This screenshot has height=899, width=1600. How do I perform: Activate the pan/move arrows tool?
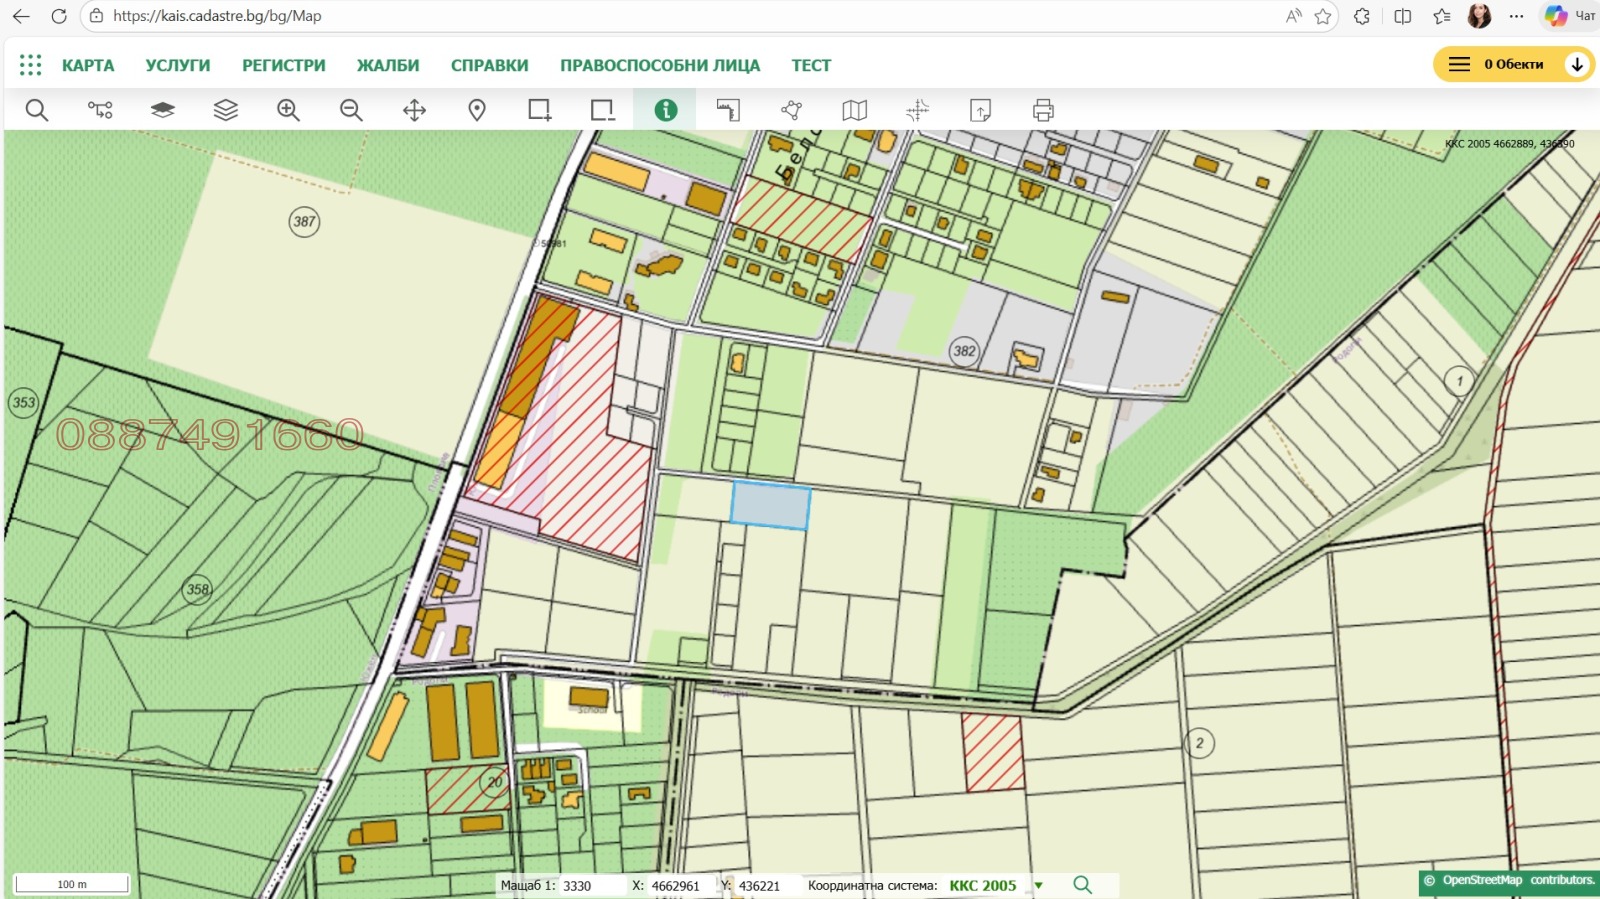[x=414, y=110]
